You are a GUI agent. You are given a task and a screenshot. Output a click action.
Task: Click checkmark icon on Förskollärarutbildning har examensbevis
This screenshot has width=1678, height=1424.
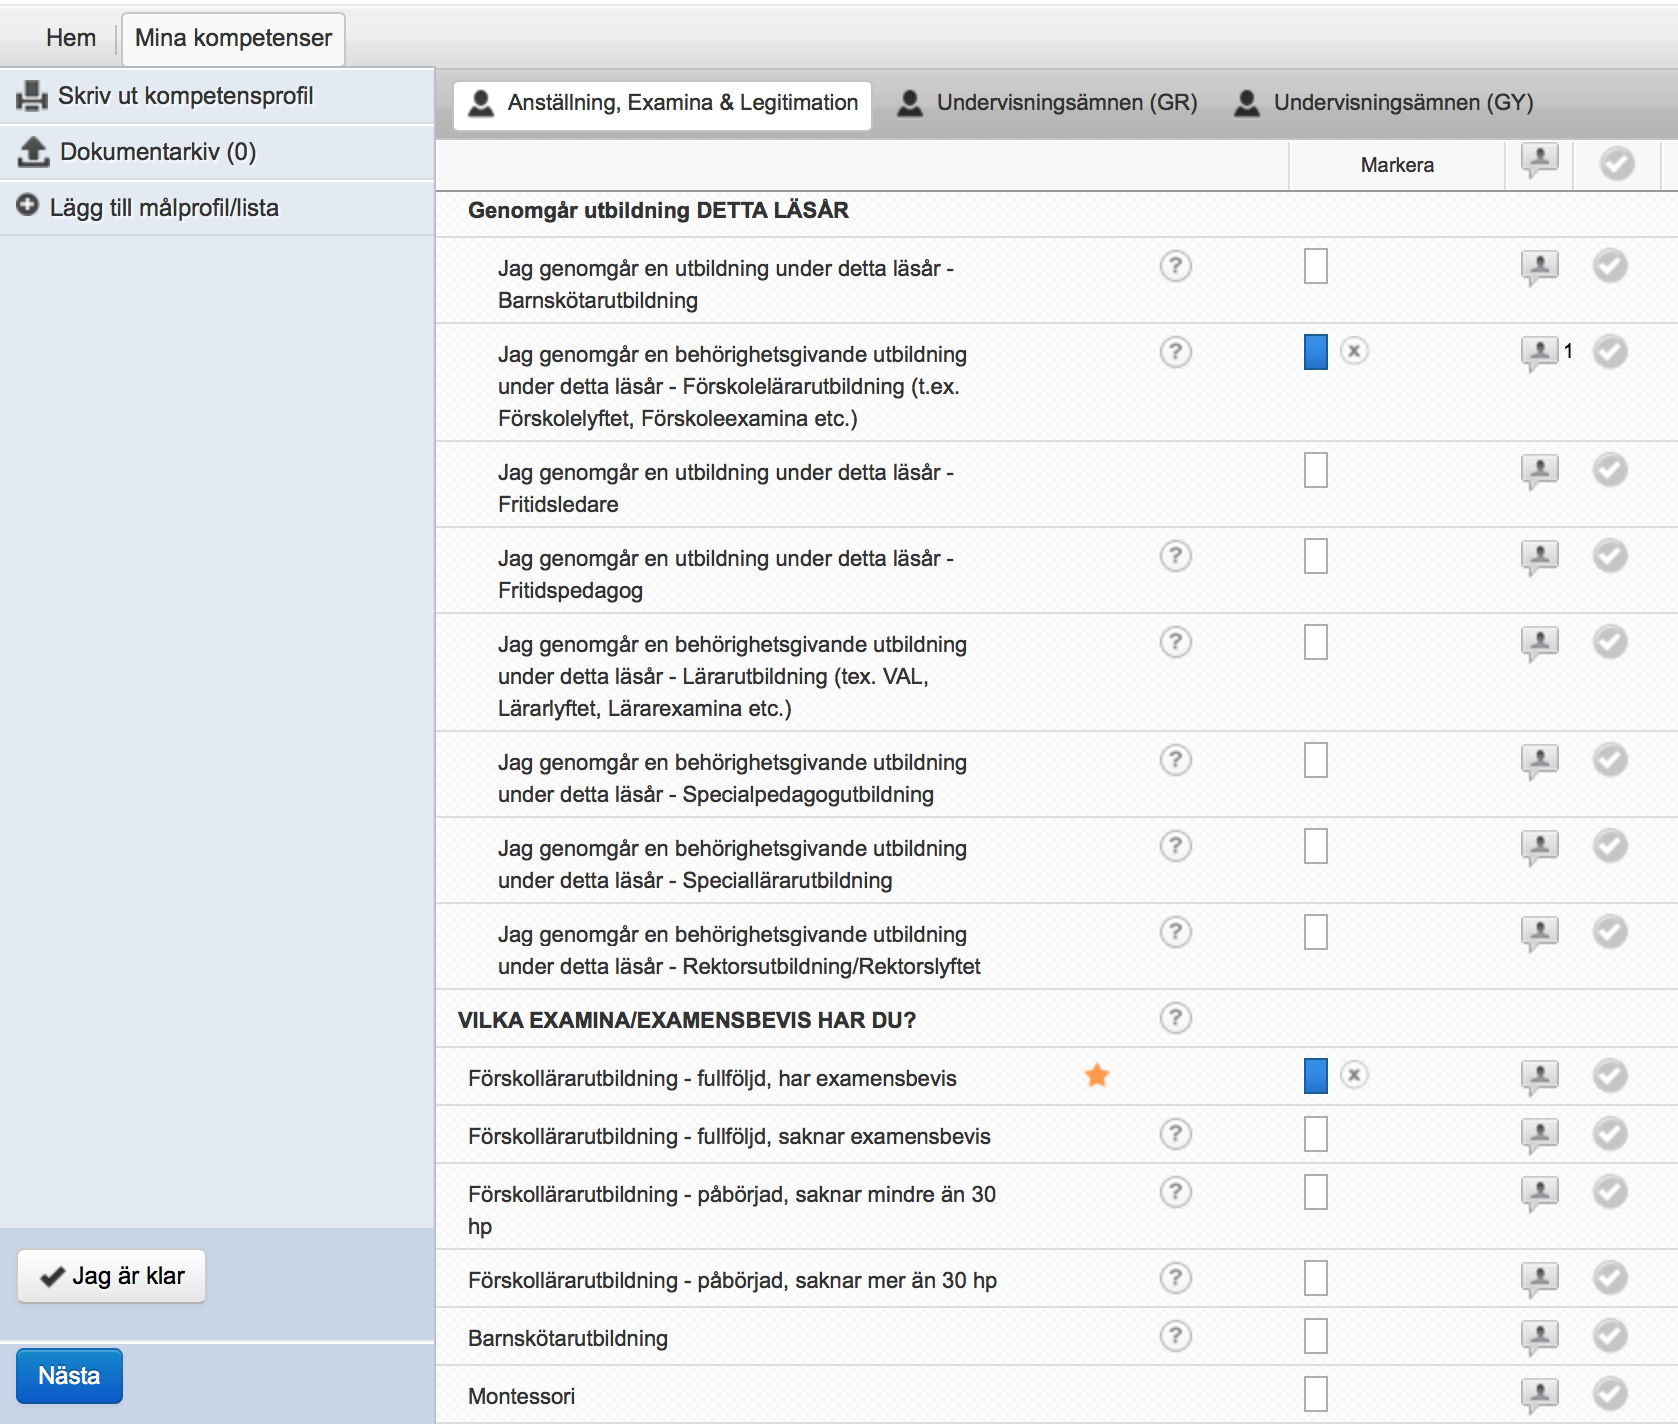pos(1610,1075)
